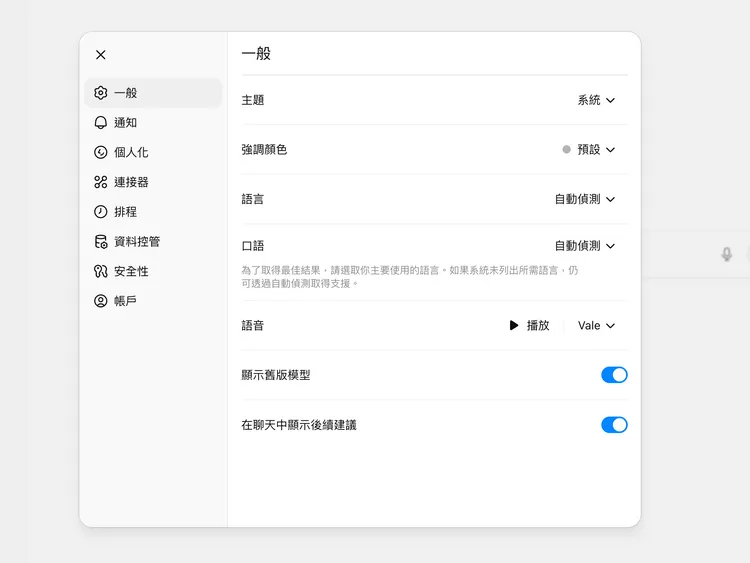Switch to the 連接器 tab
Viewport: 750px width, 563px height.
tap(153, 182)
